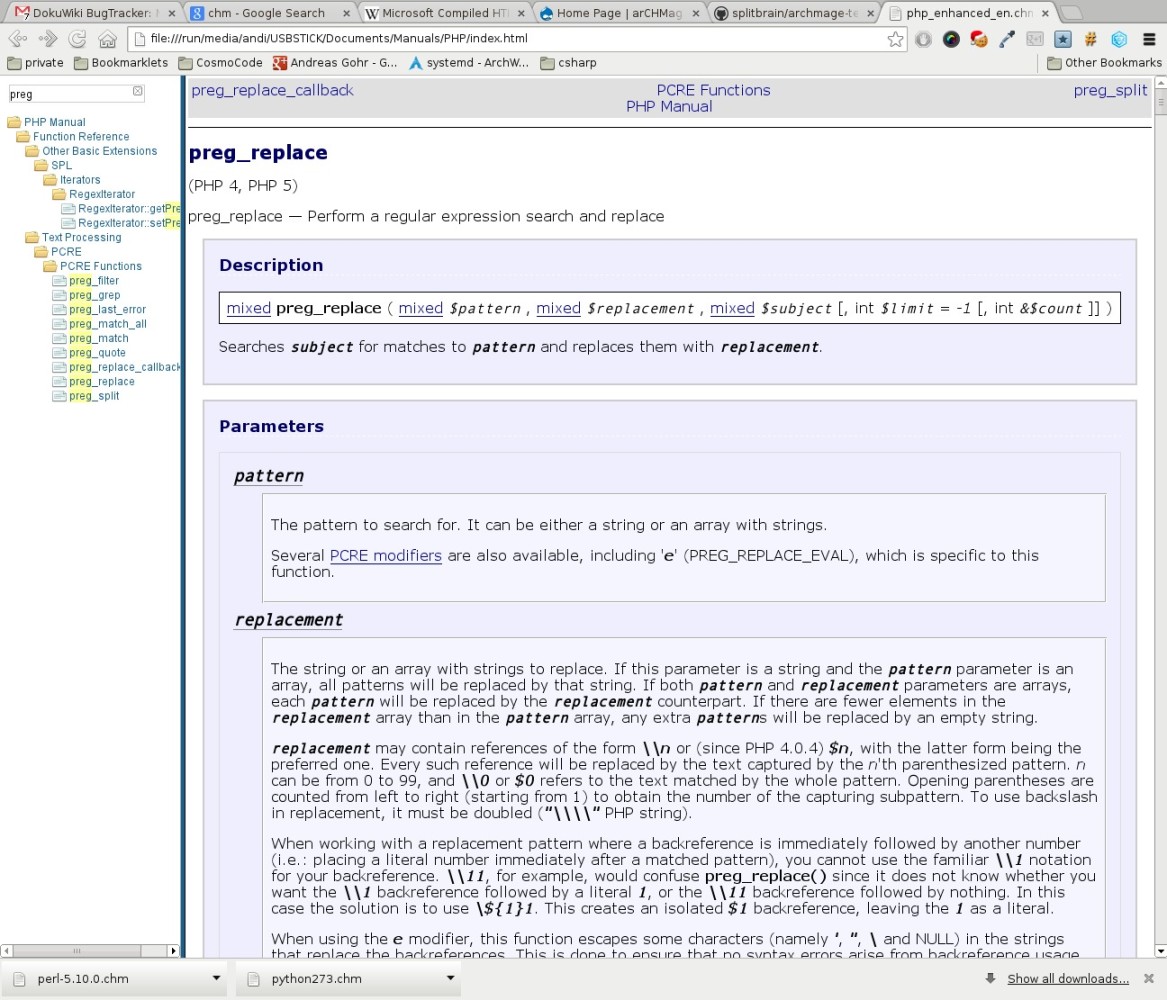Open Other Bookmarks folder
This screenshot has height=1000, width=1167.
pyautogui.click(x=1104, y=62)
